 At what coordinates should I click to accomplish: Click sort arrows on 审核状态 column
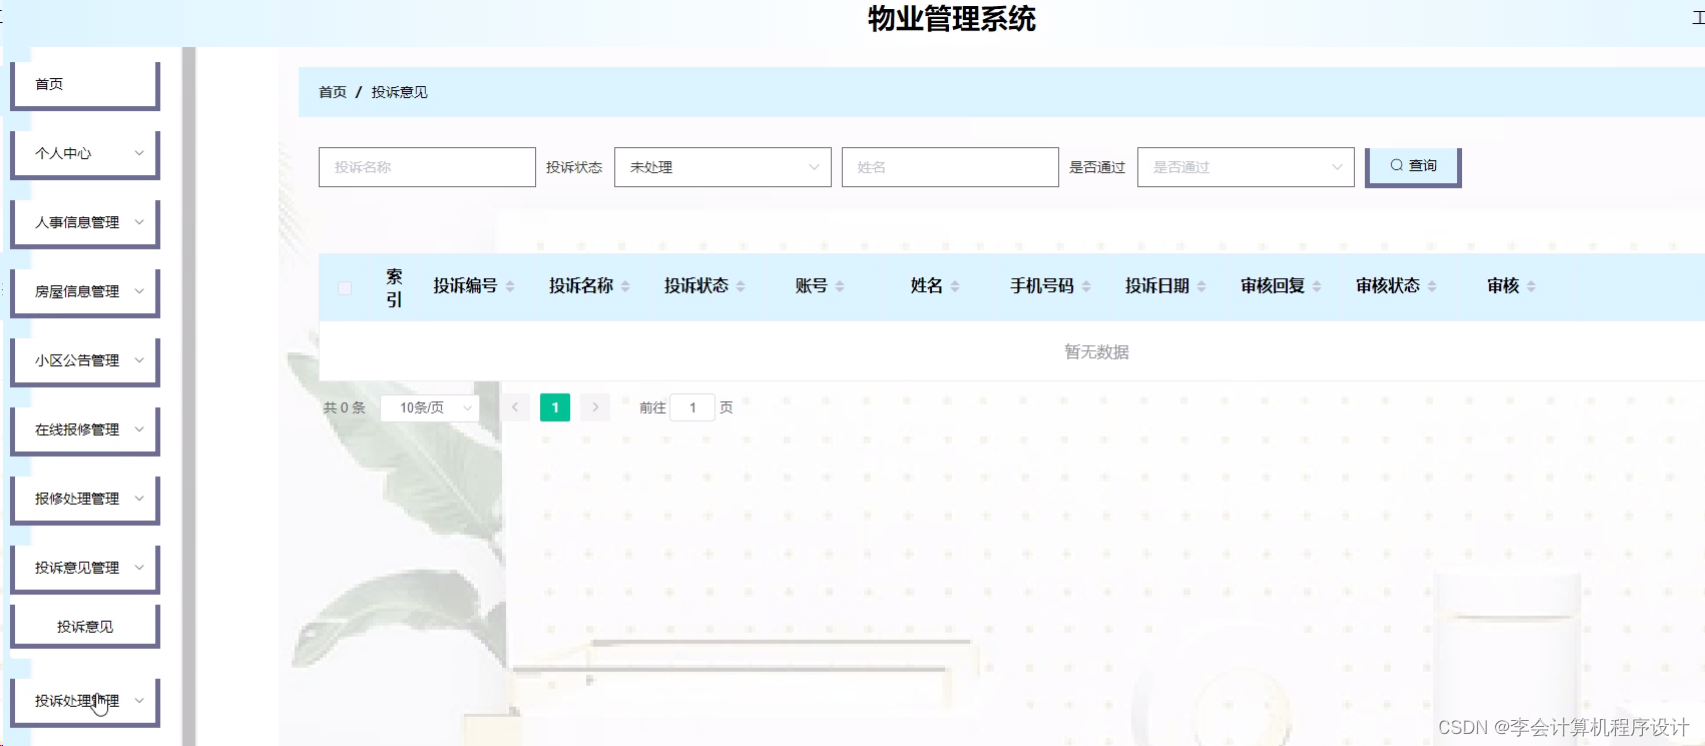pyautogui.click(x=1432, y=286)
